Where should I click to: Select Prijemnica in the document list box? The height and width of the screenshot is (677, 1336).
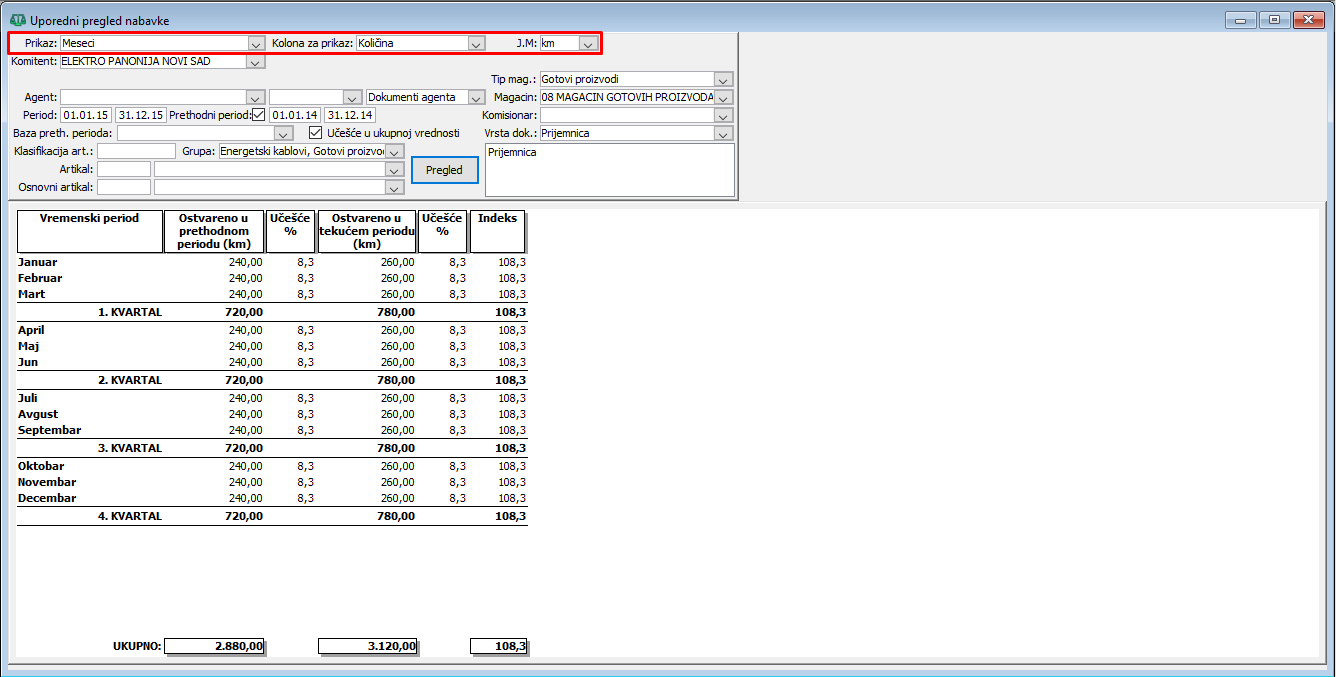tap(513, 153)
